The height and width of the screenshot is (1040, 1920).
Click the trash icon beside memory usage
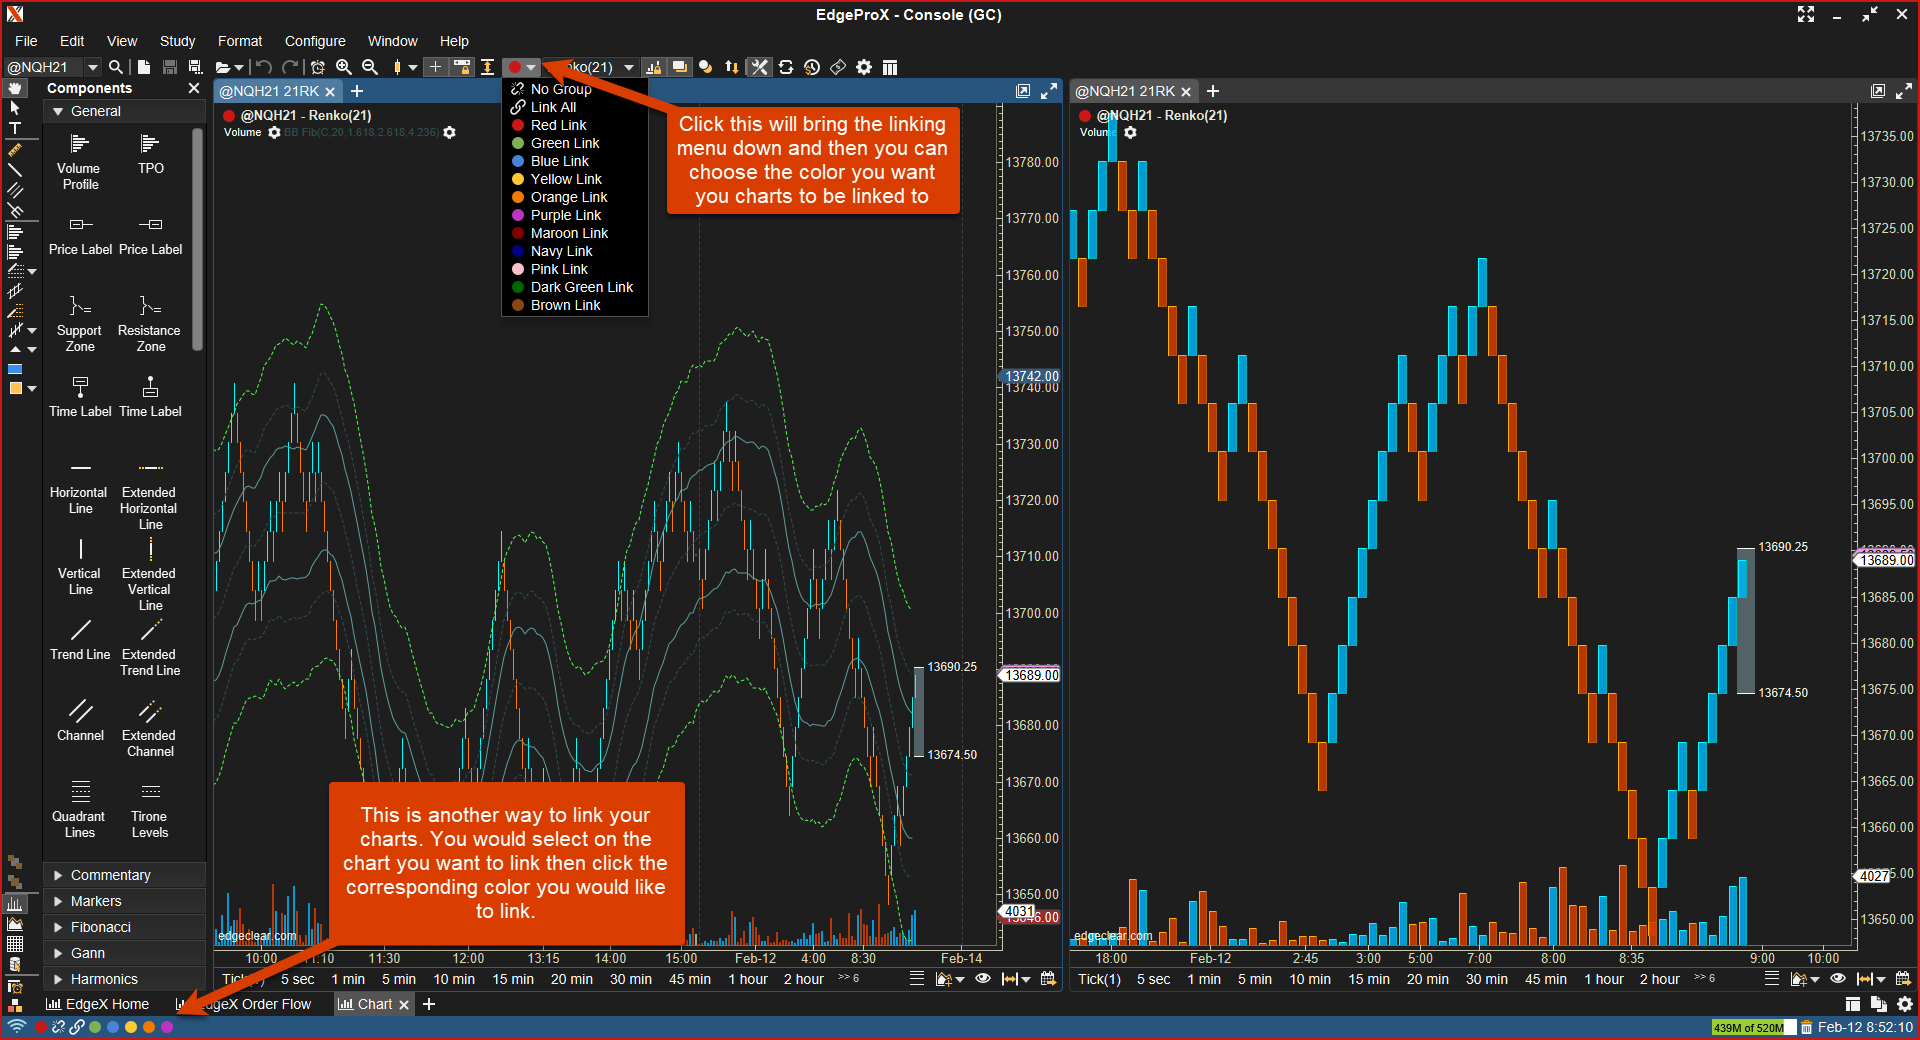pyautogui.click(x=1807, y=1027)
